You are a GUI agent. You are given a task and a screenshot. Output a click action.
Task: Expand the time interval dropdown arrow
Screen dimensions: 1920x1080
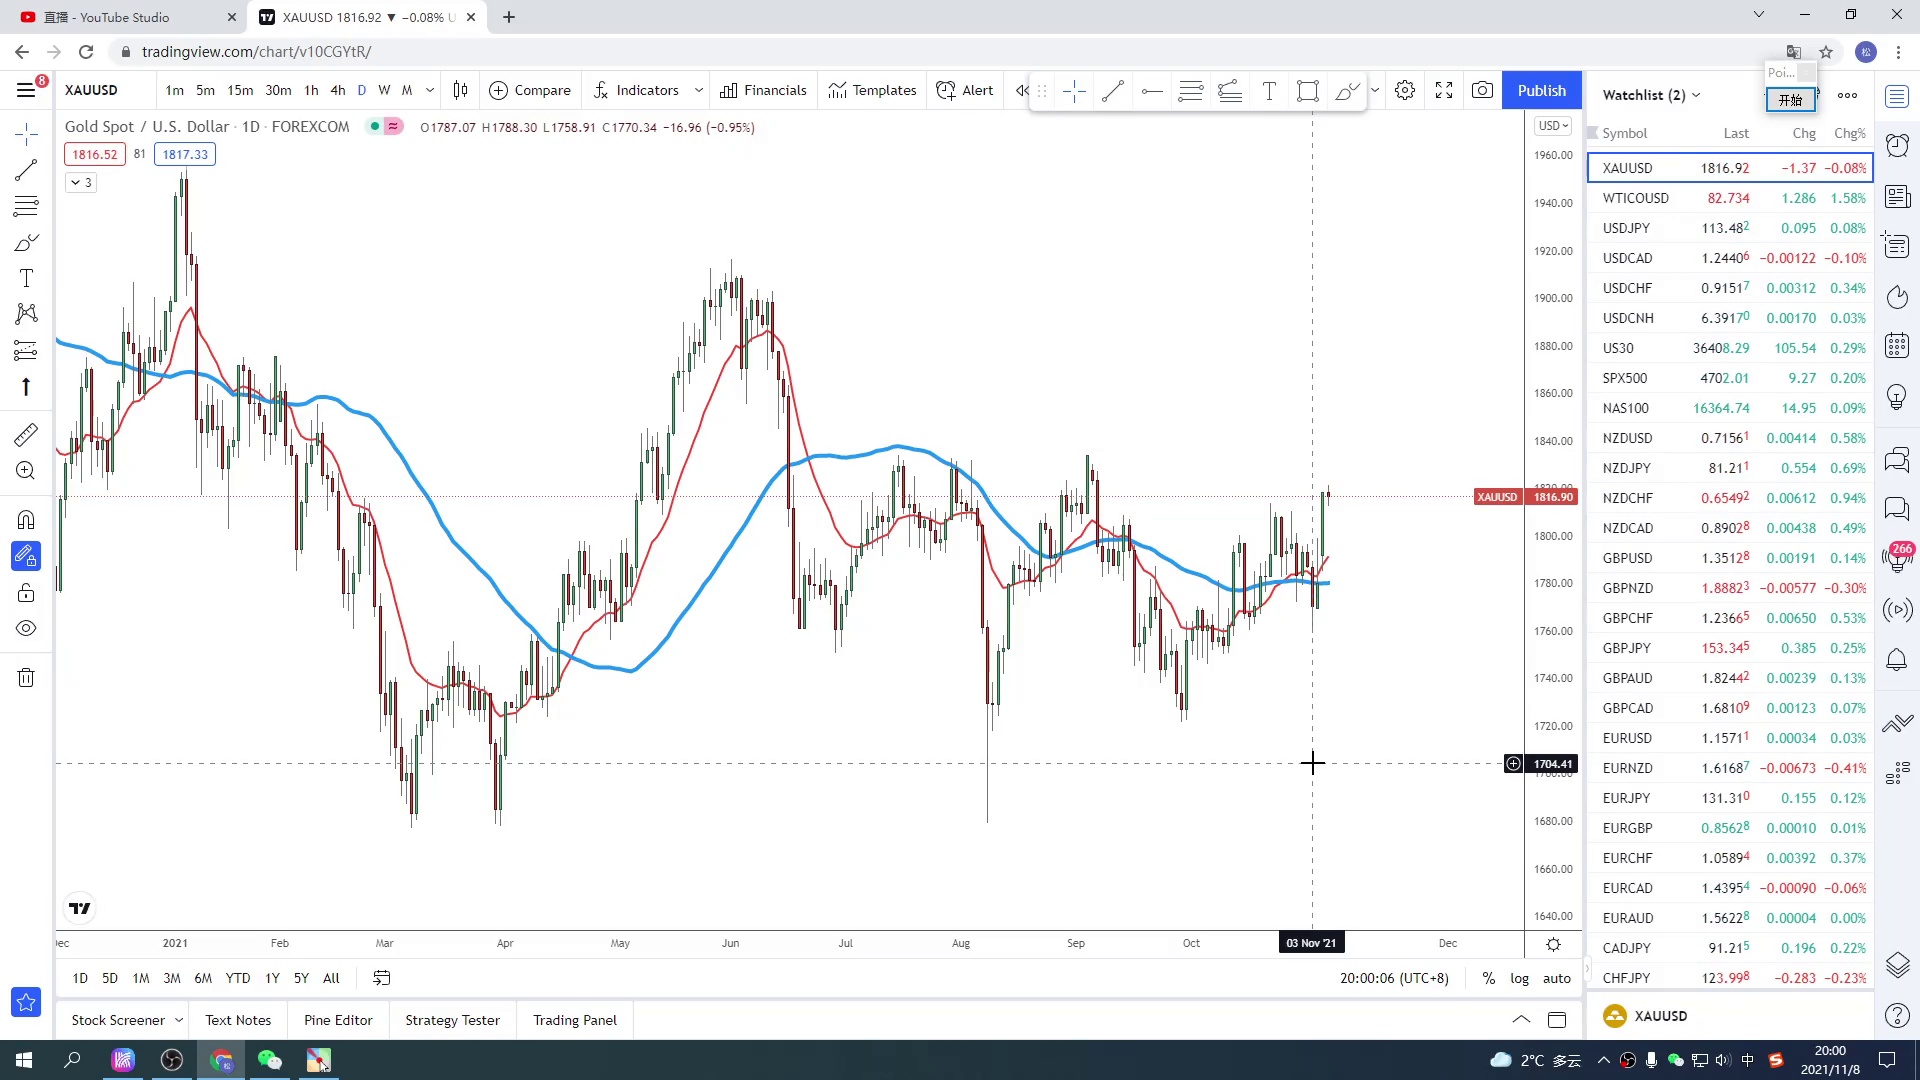[430, 90]
